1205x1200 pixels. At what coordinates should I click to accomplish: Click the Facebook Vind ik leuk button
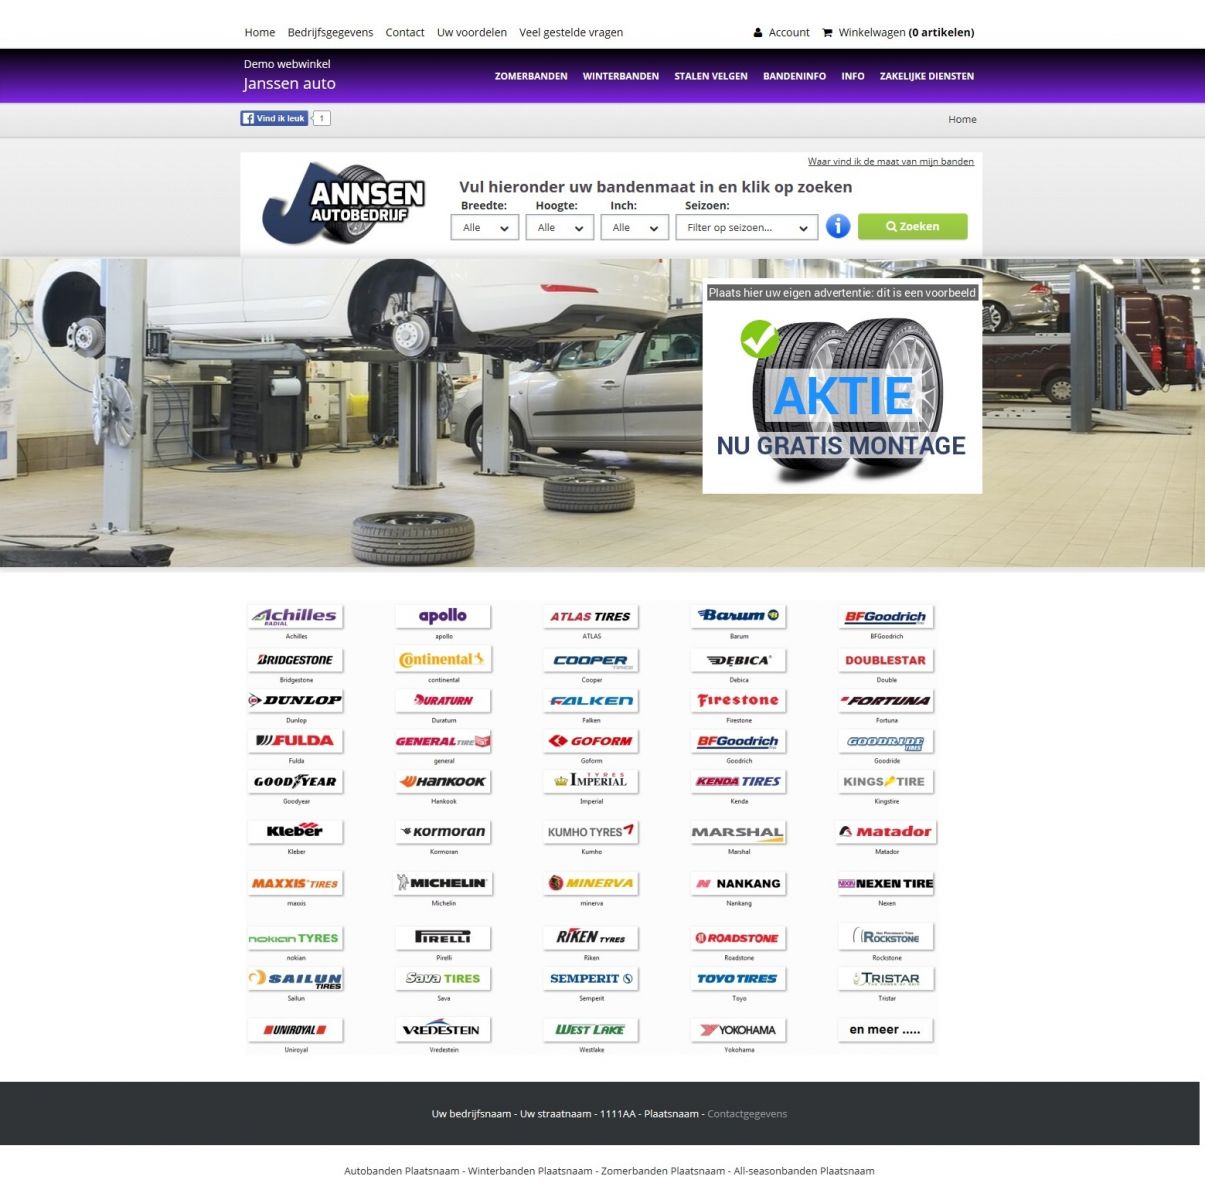274,118
